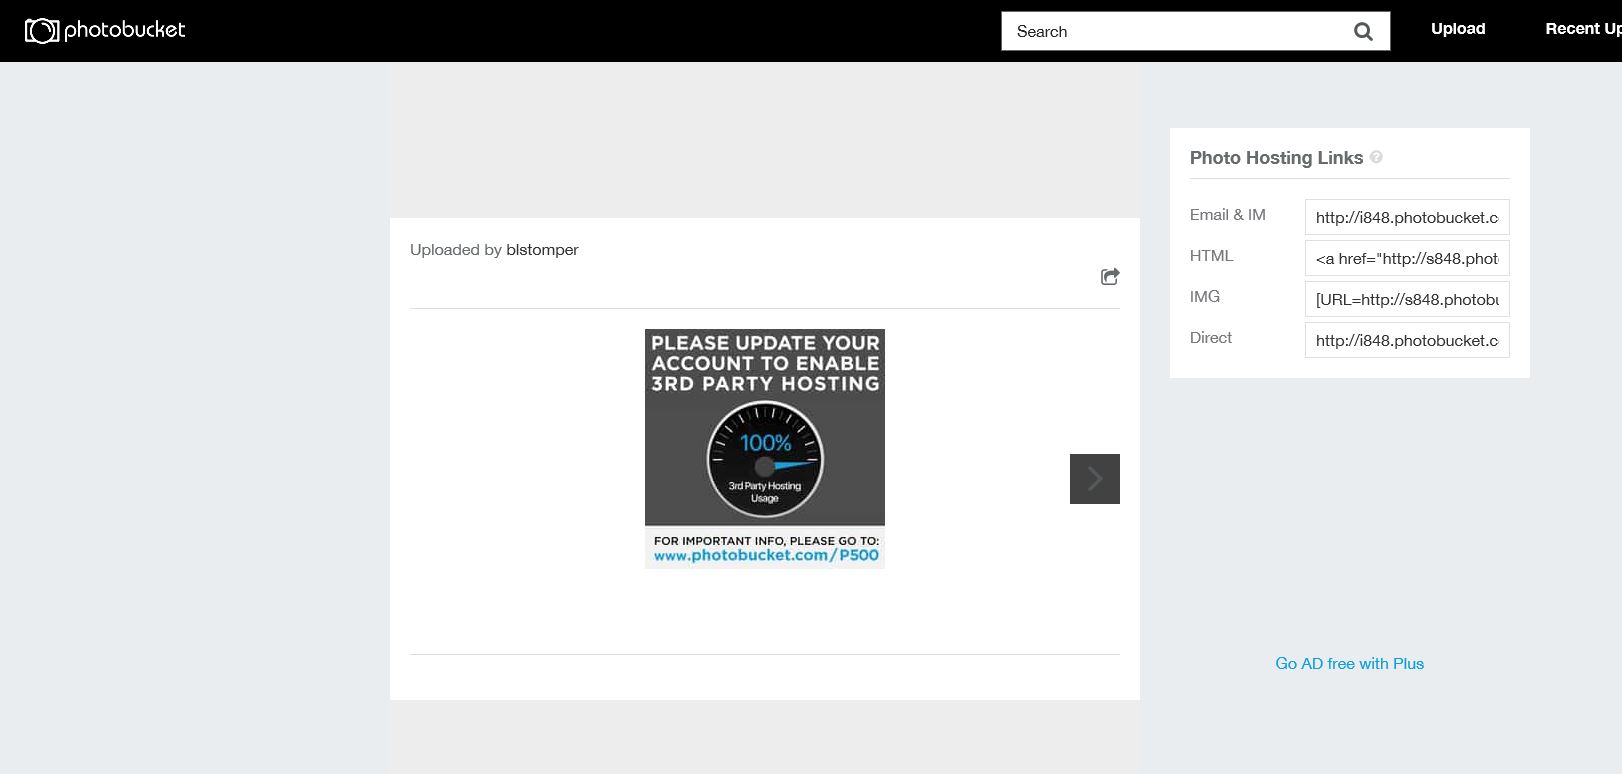Click the share arrow icon
The width and height of the screenshot is (1622, 774).
[x=1109, y=277]
